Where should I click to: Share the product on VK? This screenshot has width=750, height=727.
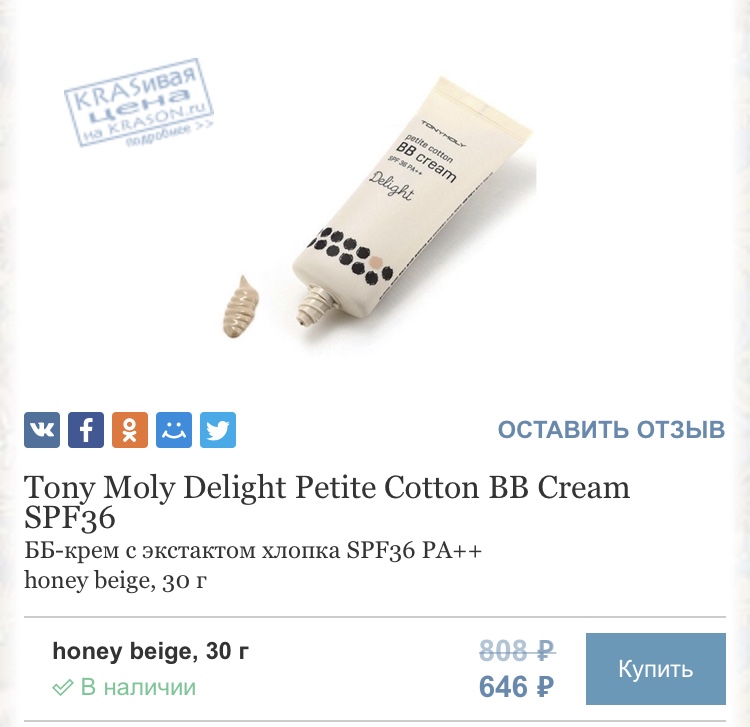(x=42, y=430)
